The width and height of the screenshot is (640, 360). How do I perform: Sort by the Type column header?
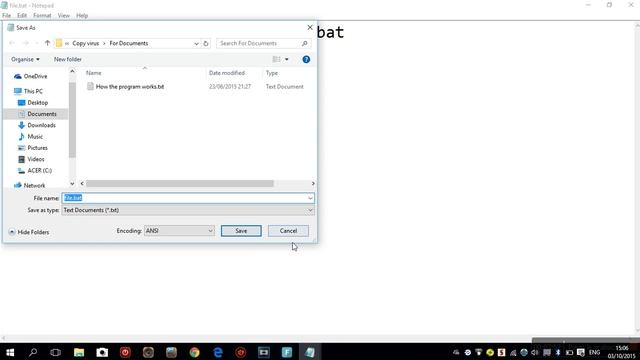point(272,73)
